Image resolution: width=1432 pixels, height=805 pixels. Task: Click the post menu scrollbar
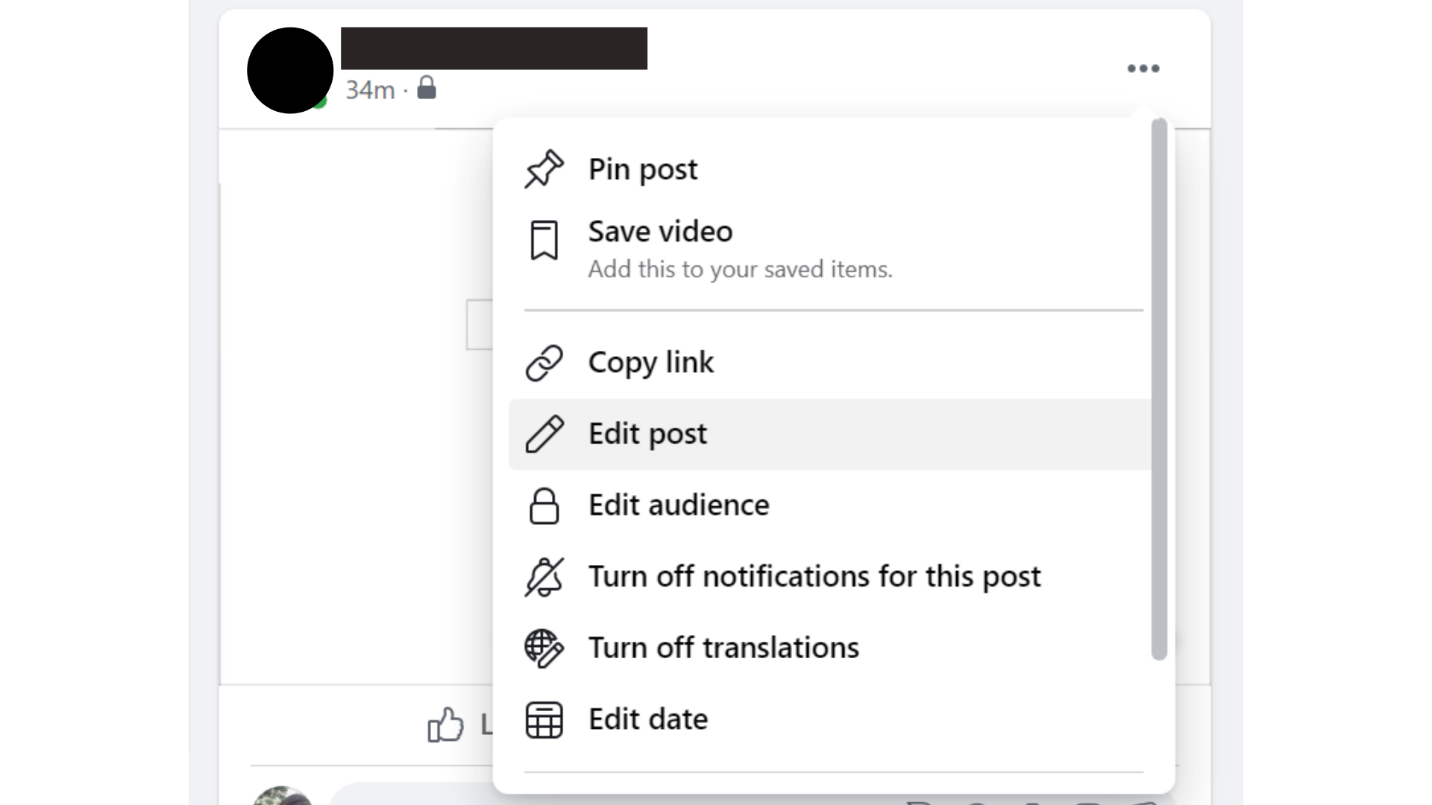click(1159, 390)
